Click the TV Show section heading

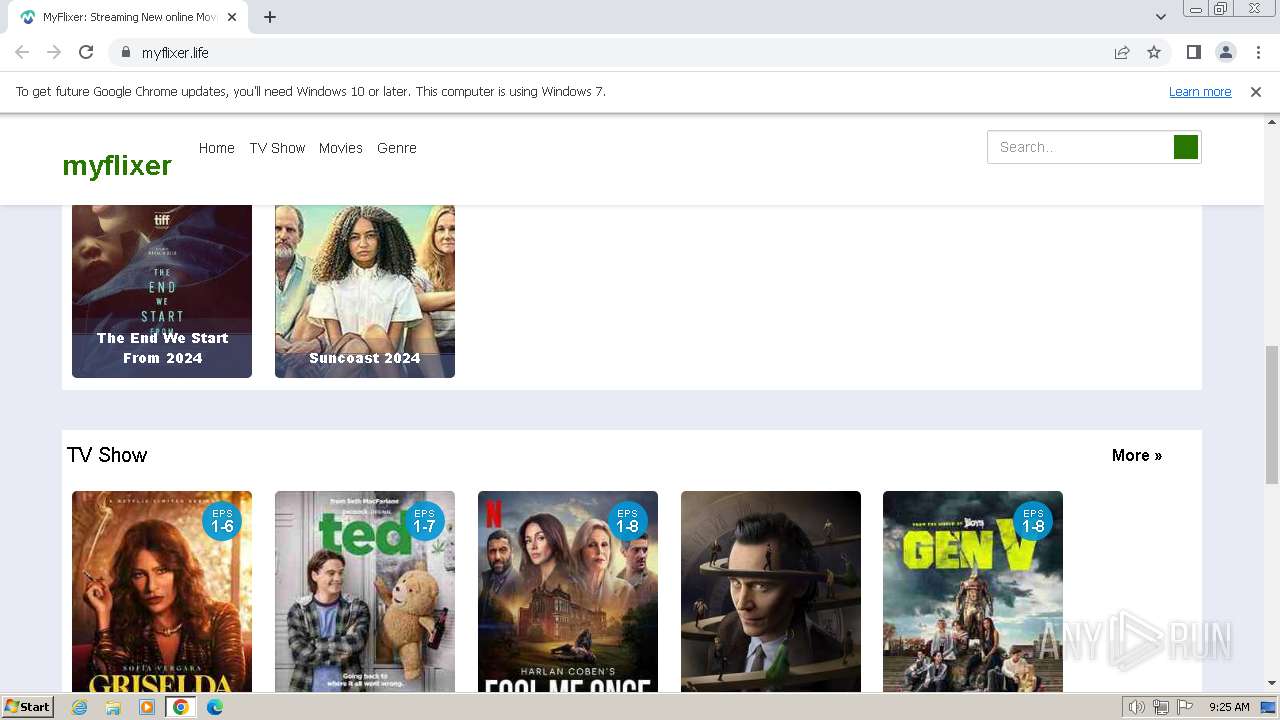point(107,455)
